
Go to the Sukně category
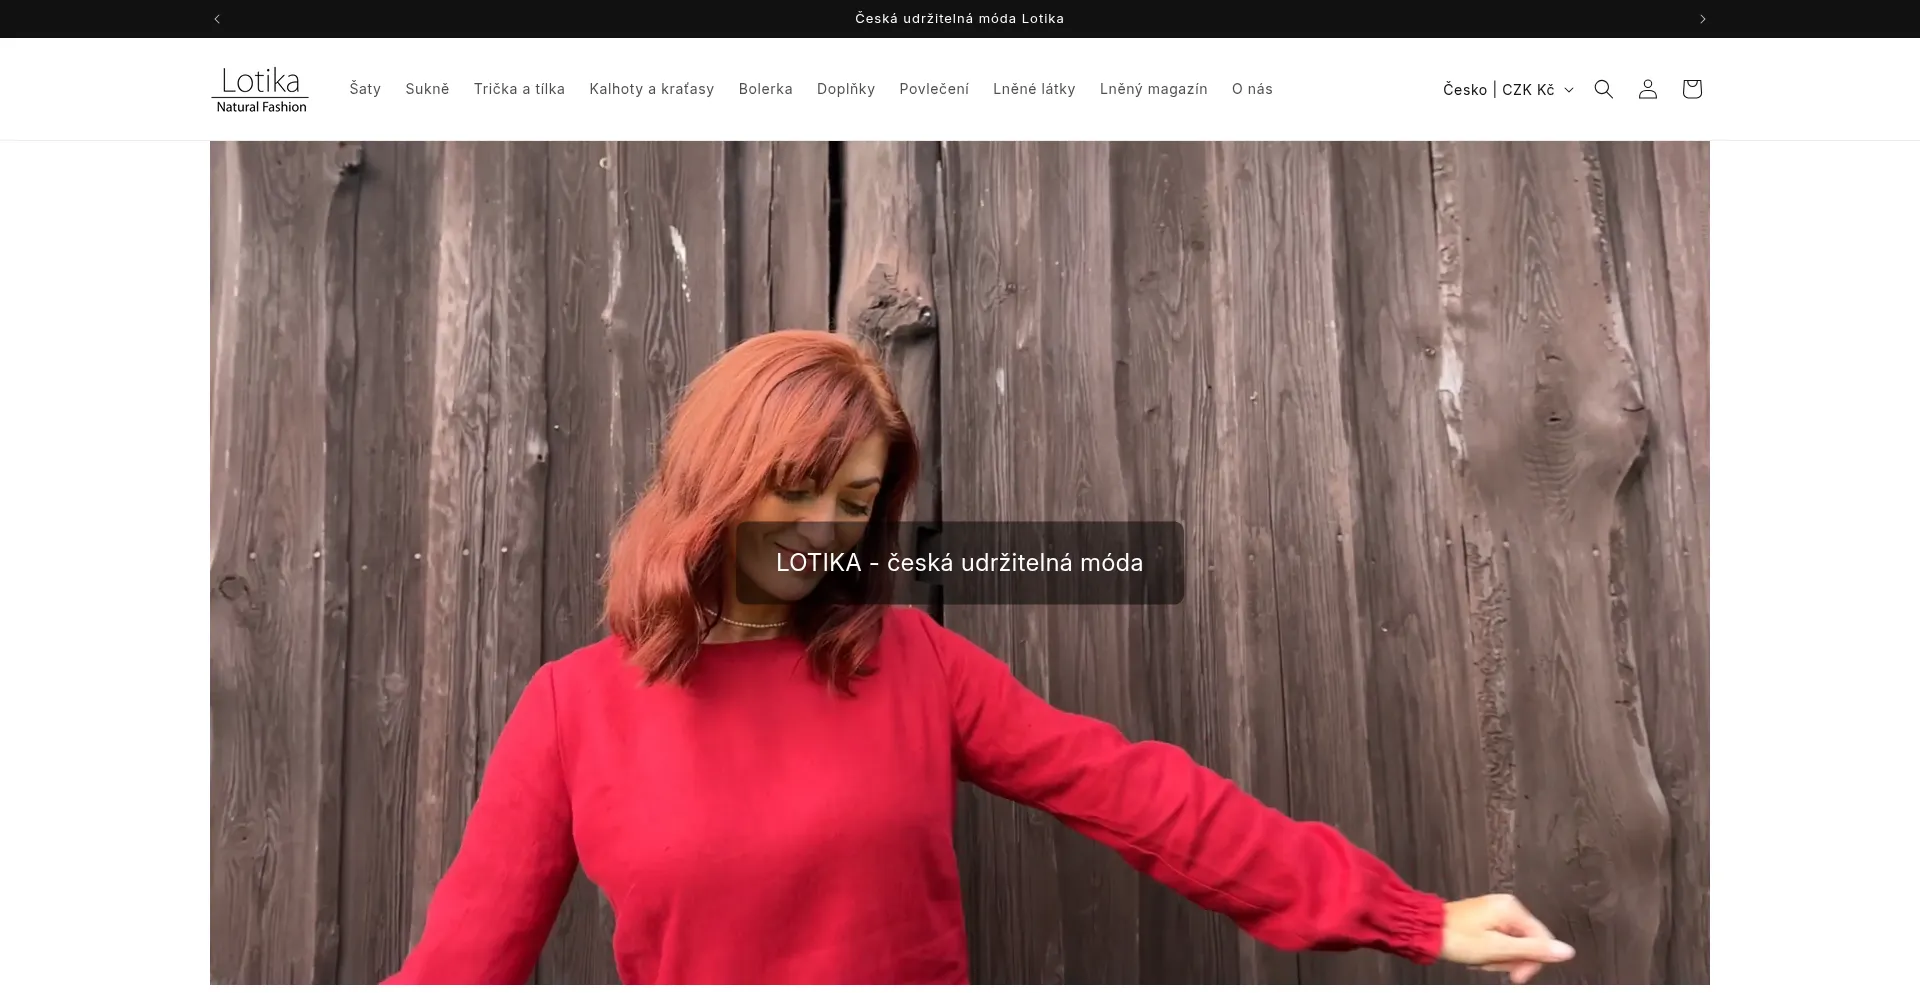coord(427,89)
